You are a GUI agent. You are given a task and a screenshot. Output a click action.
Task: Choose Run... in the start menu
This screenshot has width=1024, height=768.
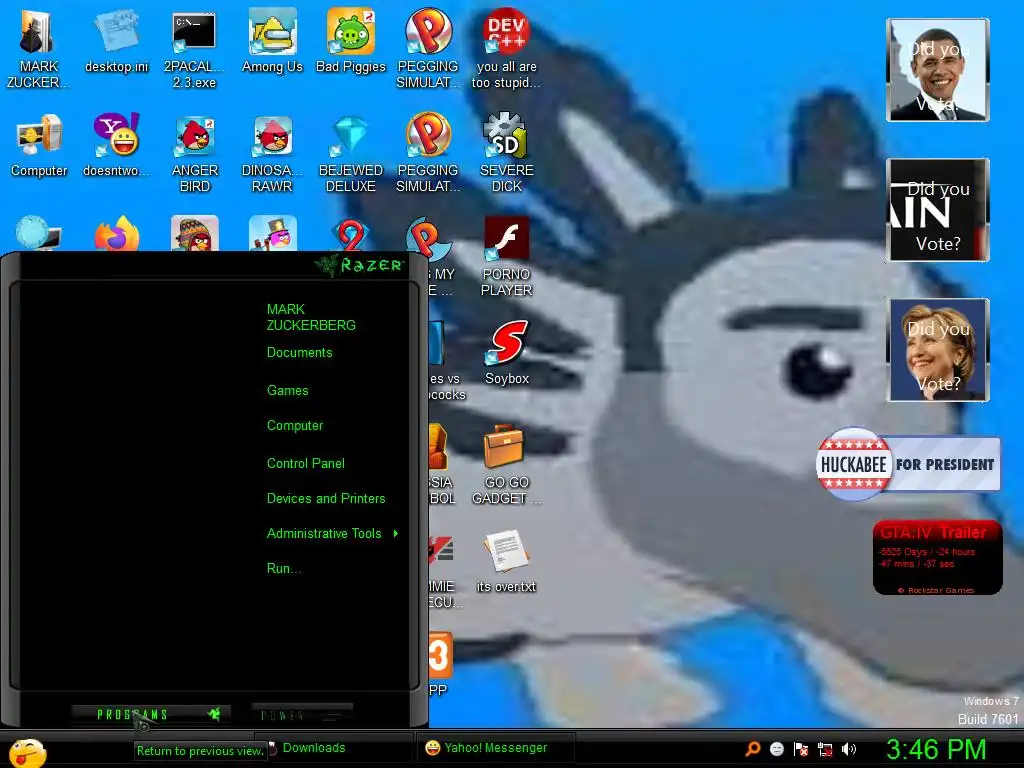[283, 568]
